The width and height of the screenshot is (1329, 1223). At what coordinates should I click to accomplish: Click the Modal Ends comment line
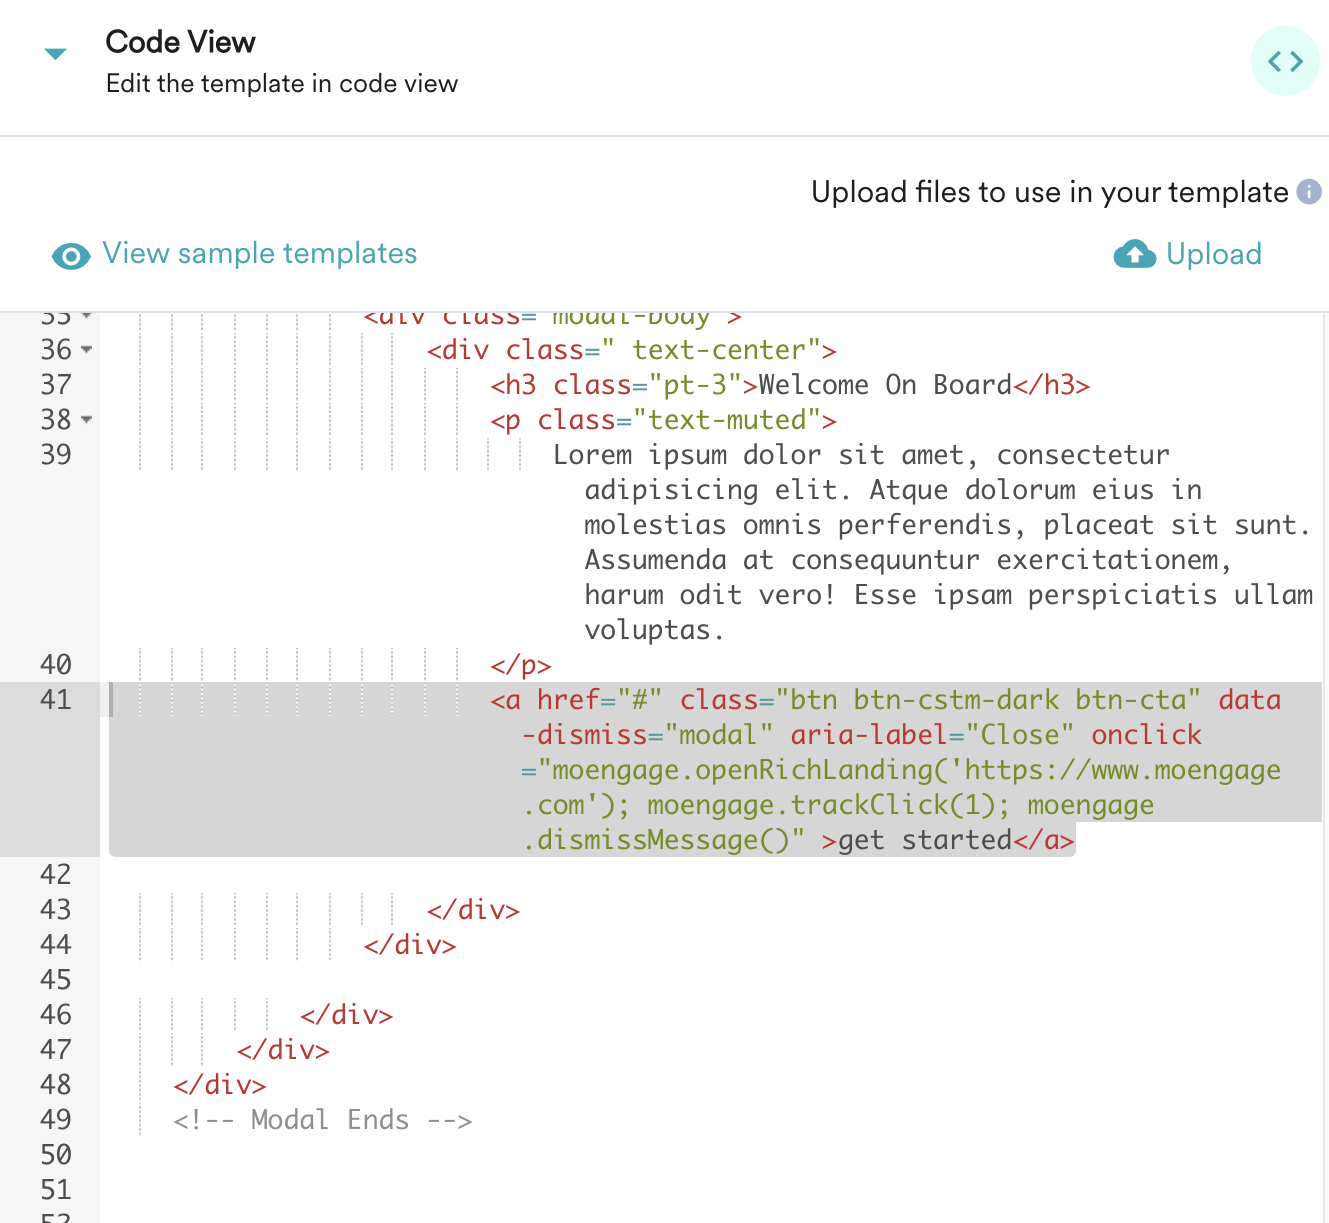322,1120
